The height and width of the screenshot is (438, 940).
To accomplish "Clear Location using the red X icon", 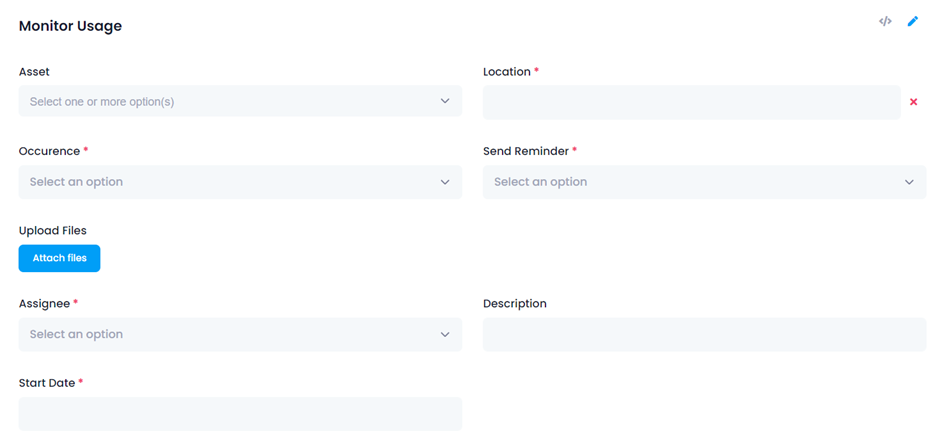I will (x=914, y=102).
